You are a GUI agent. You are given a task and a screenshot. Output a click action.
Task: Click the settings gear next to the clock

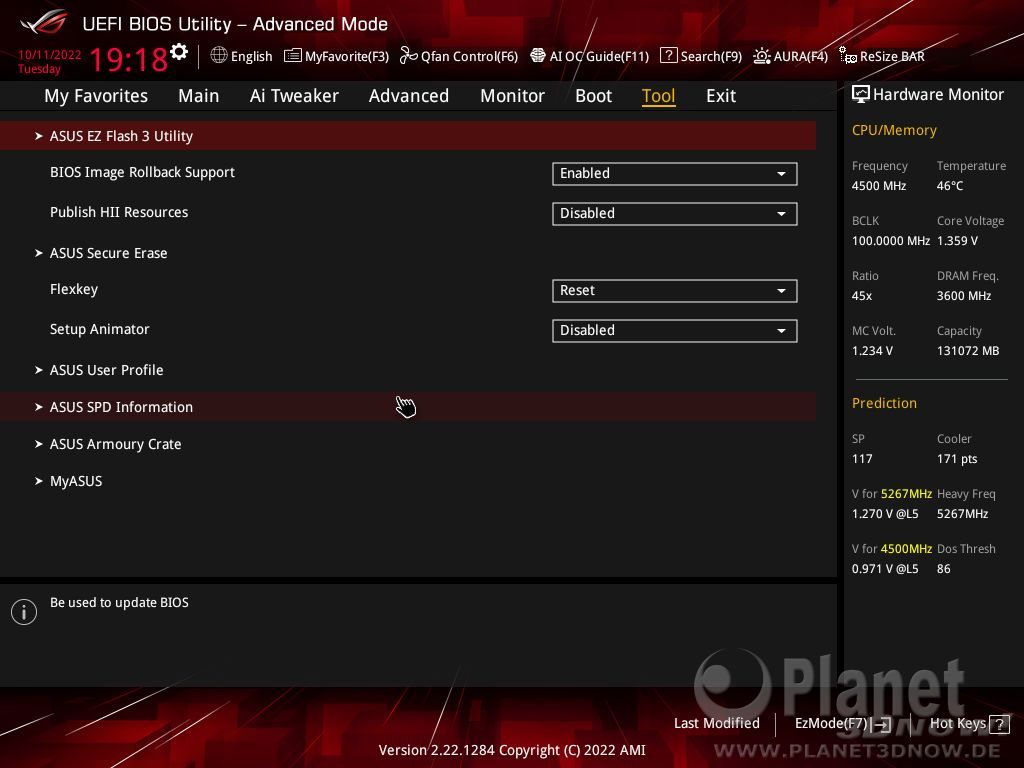click(179, 51)
